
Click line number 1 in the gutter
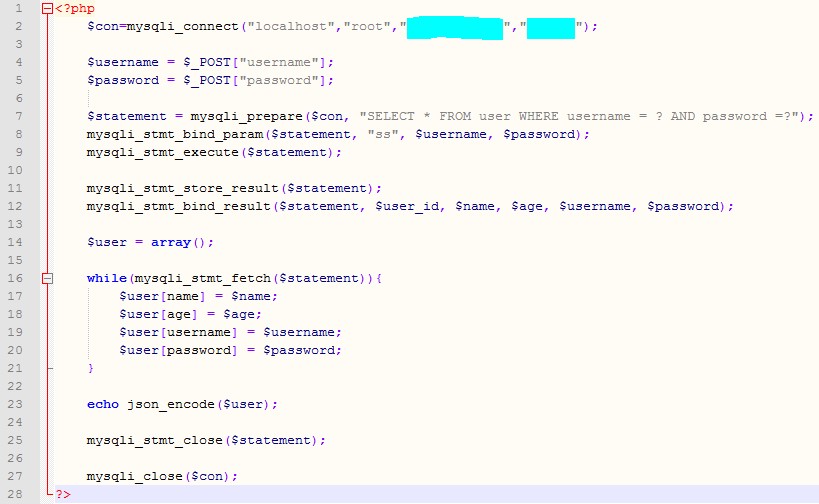pos(19,8)
